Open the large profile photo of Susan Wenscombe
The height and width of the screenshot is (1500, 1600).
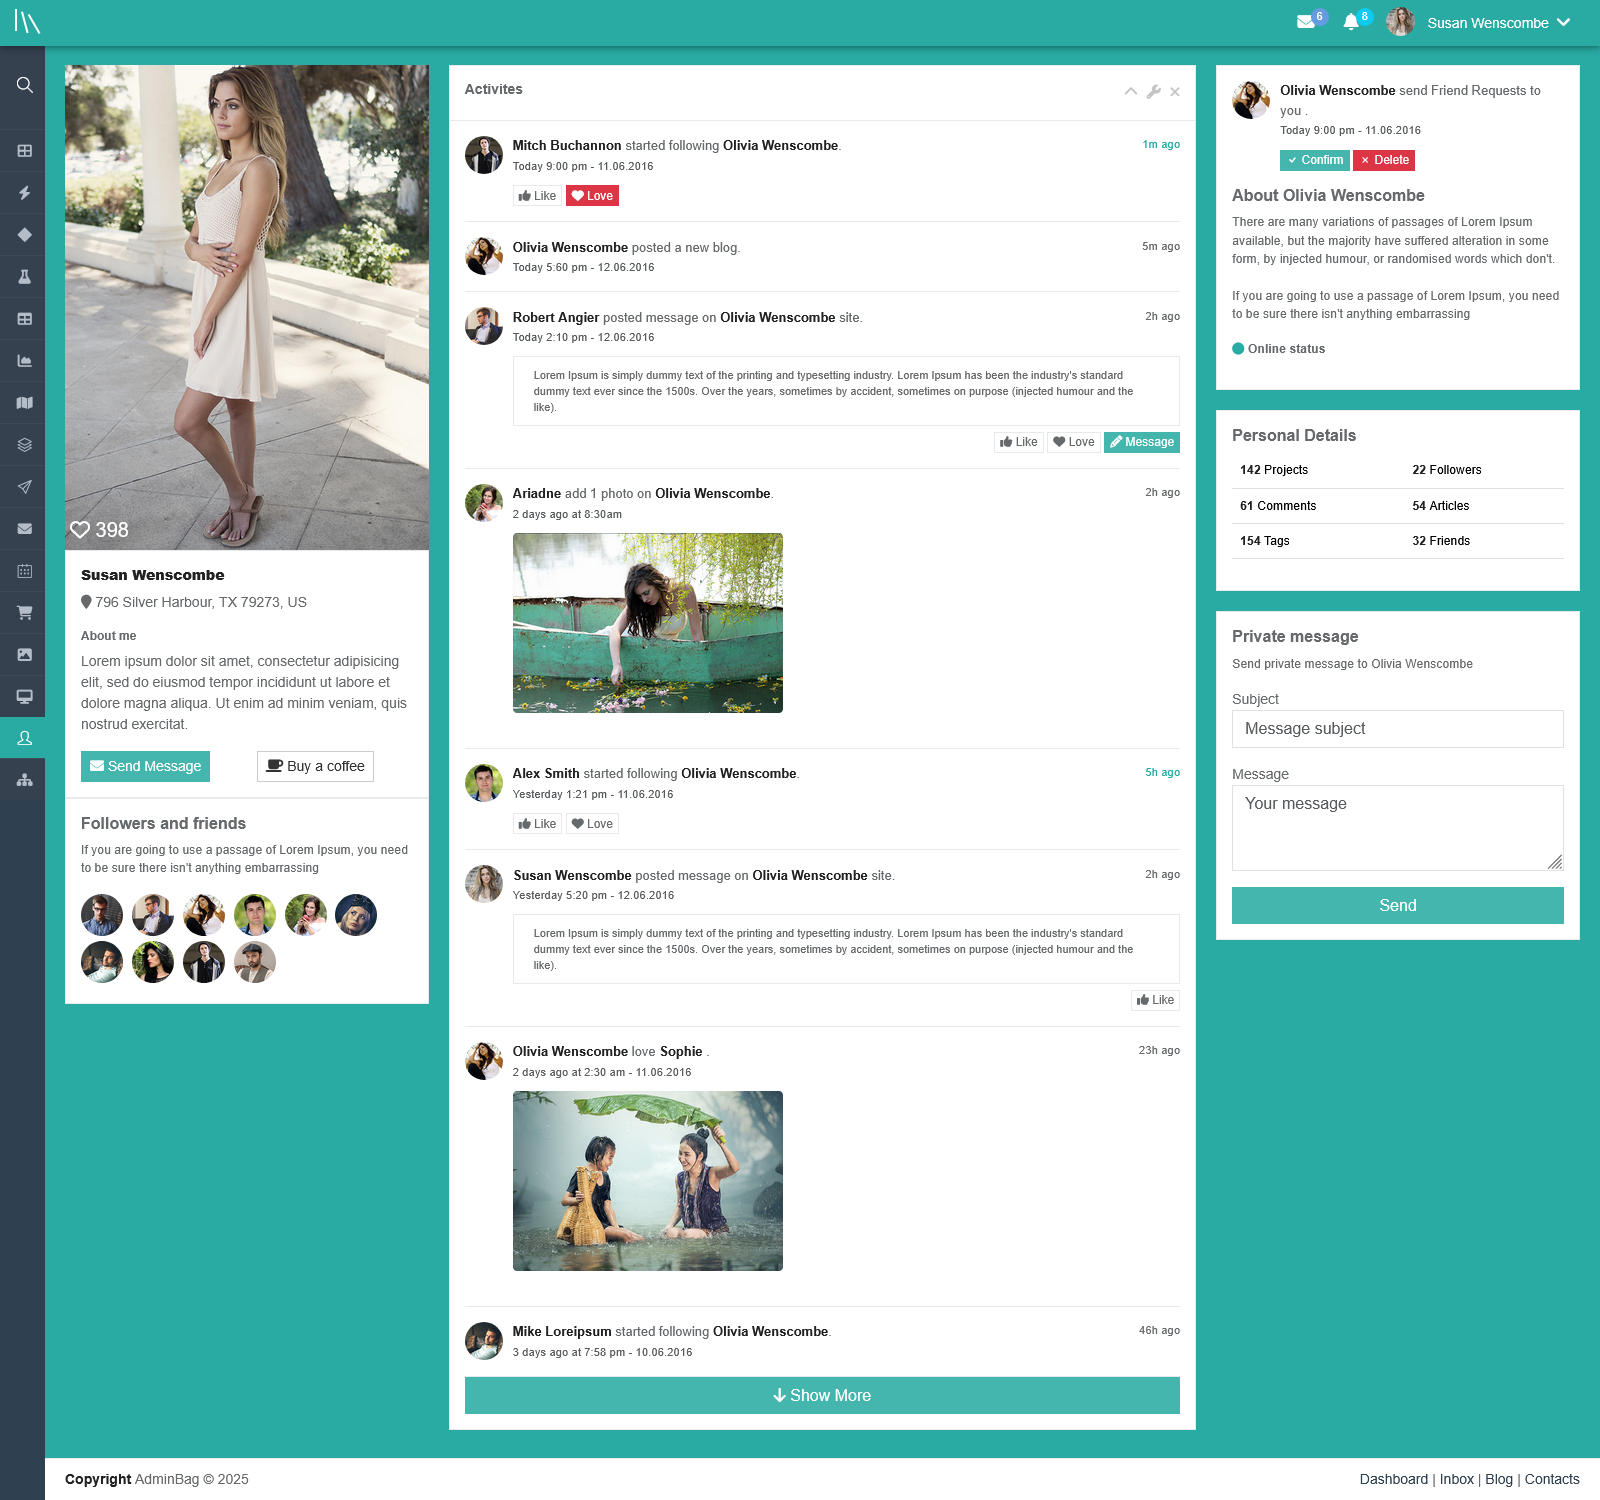[247, 308]
